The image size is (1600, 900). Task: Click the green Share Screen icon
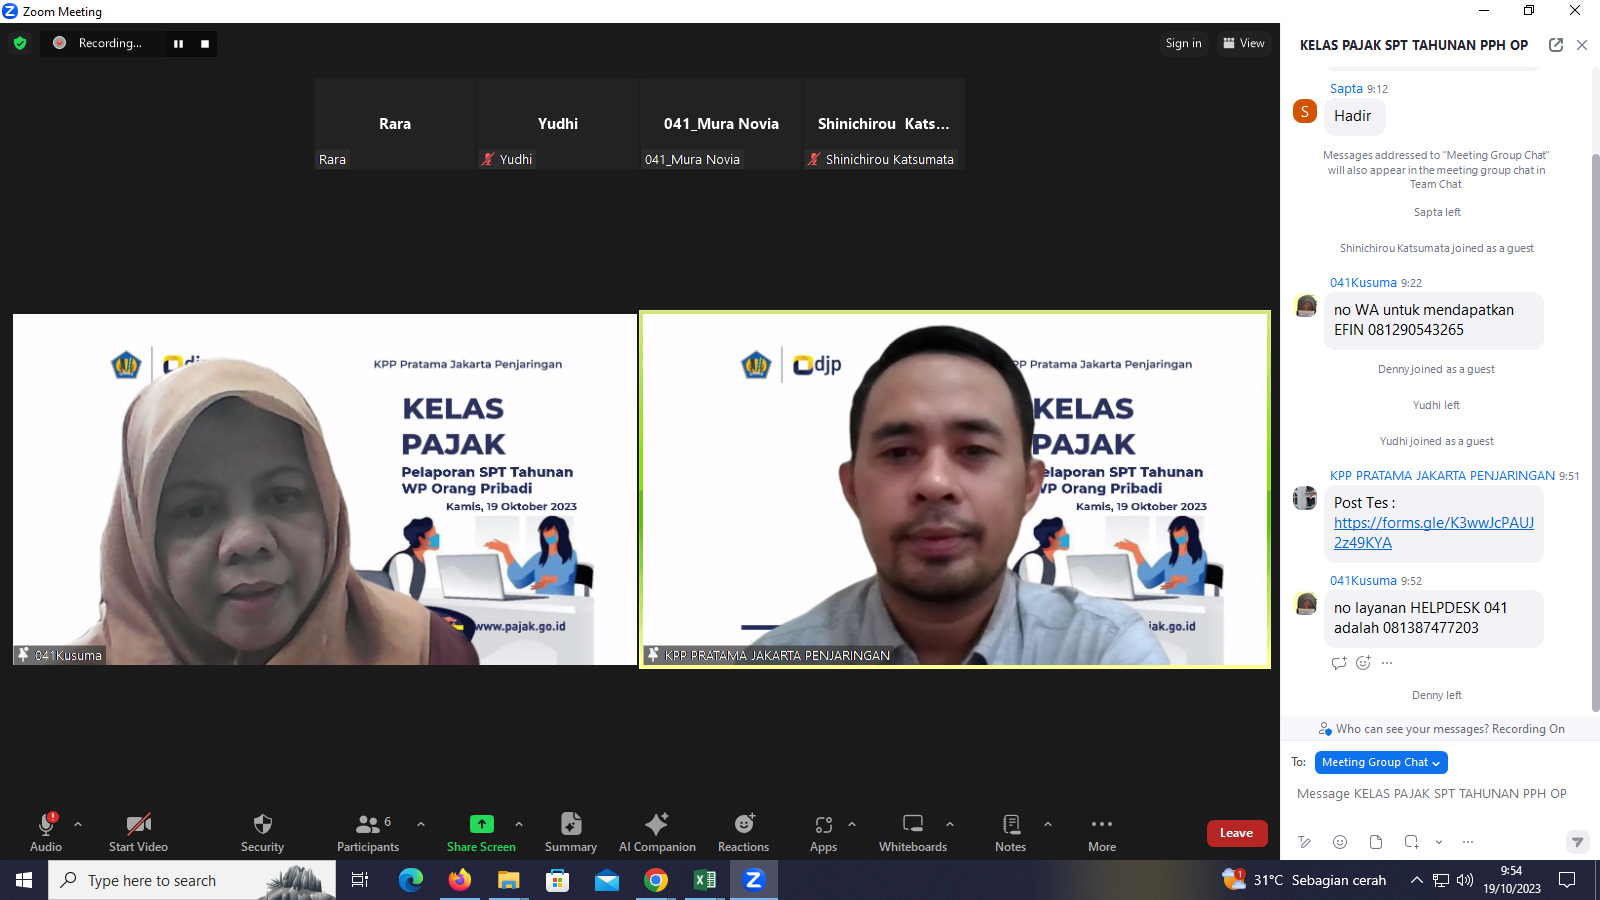[x=481, y=824]
